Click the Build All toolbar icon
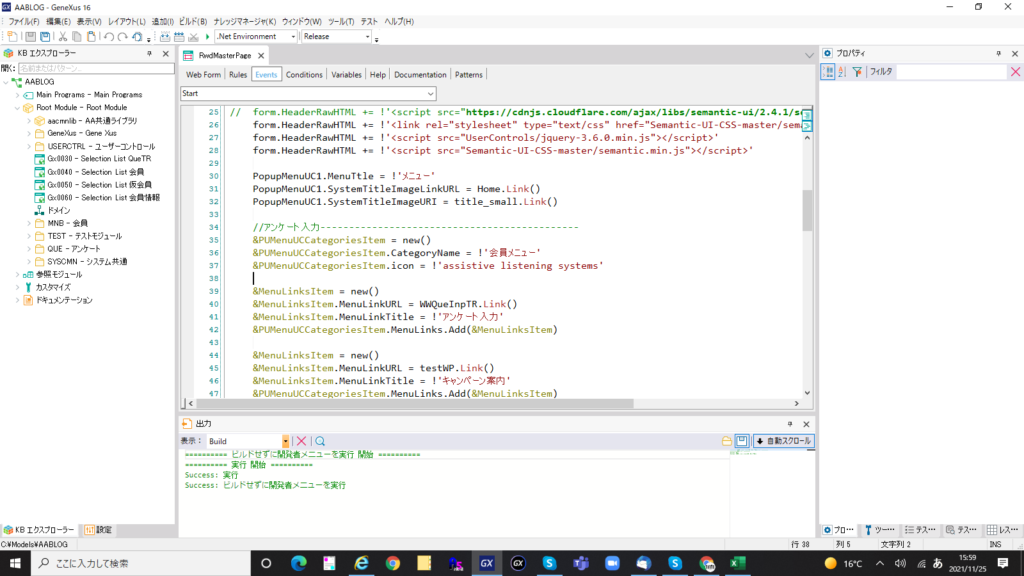Image resolution: width=1024 pixels, height=576 pixels. (165, 37)
